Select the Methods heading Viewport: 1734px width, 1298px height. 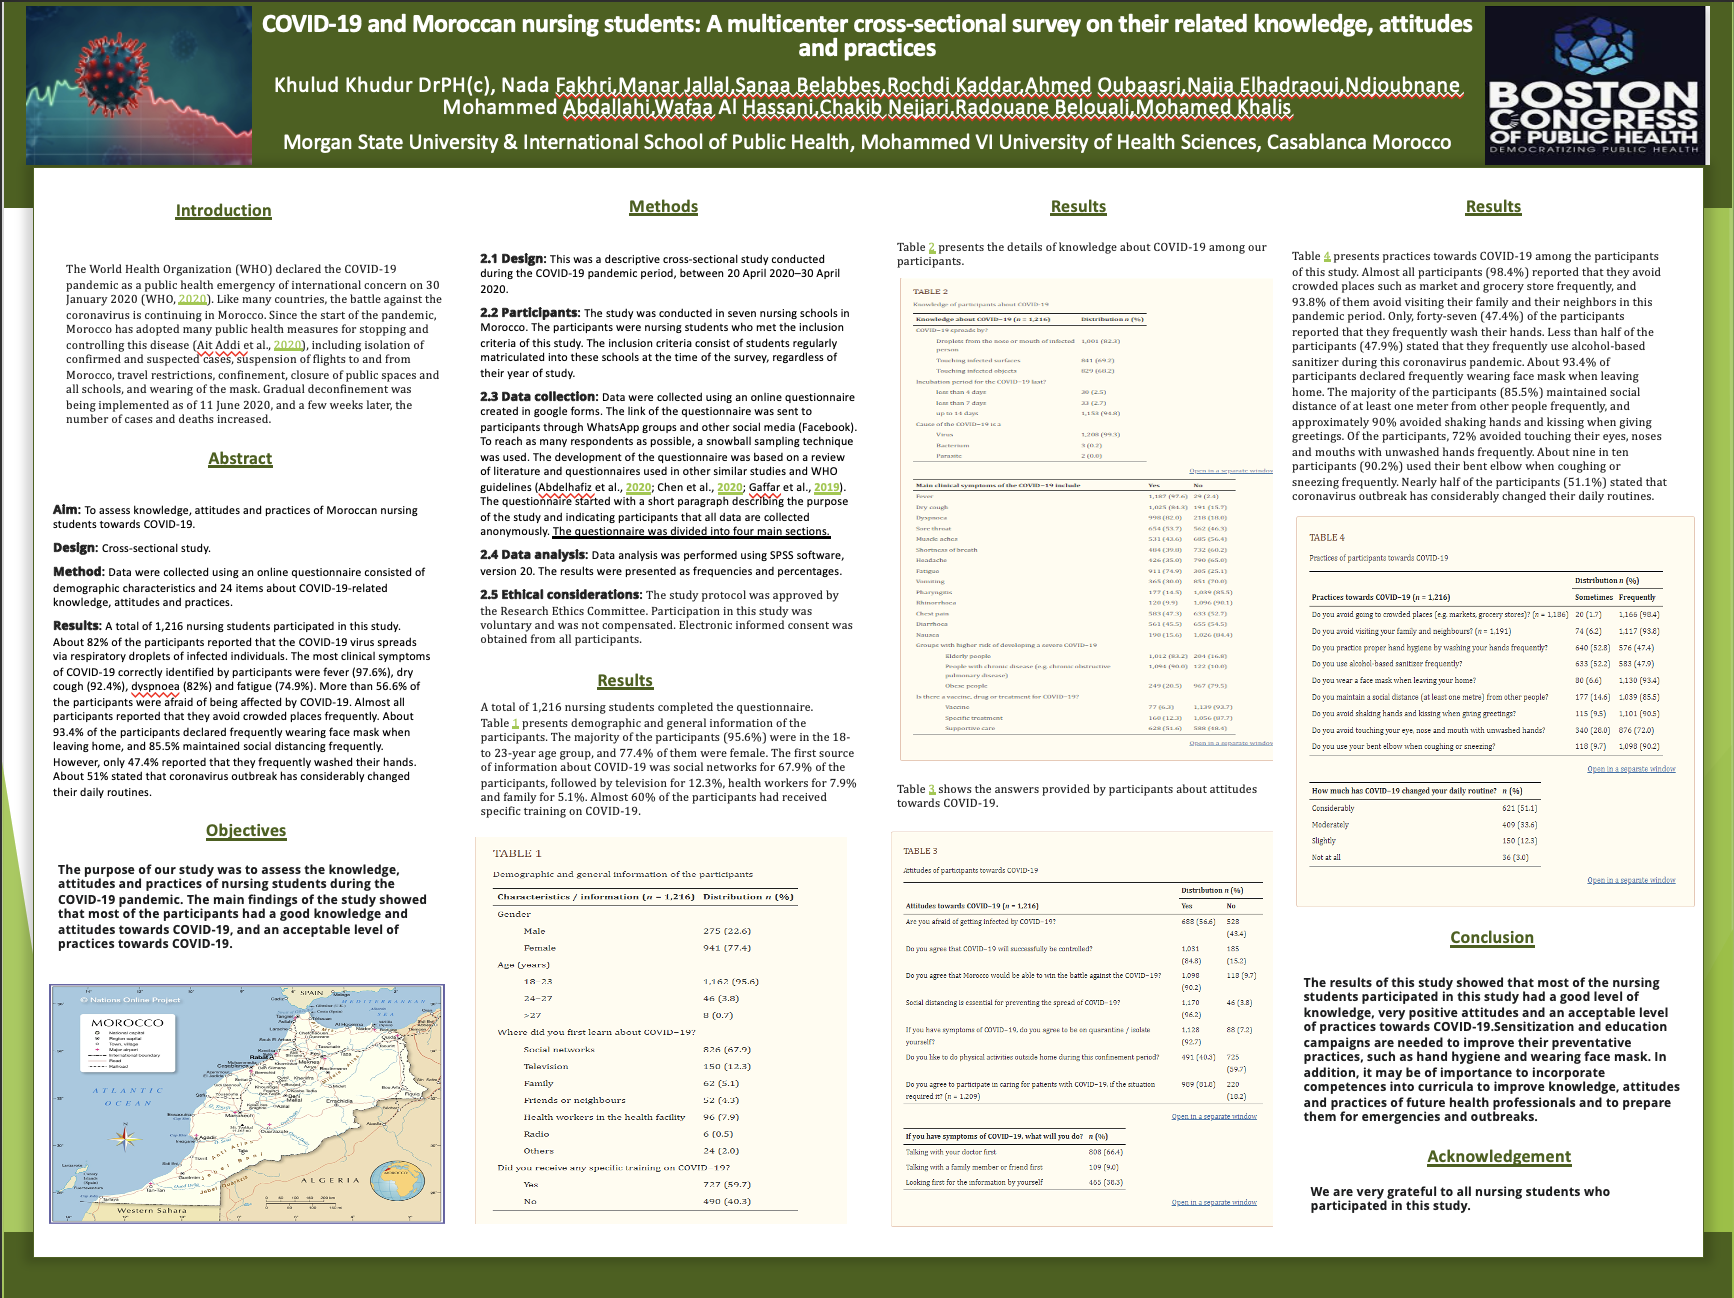tap(663, 206)
